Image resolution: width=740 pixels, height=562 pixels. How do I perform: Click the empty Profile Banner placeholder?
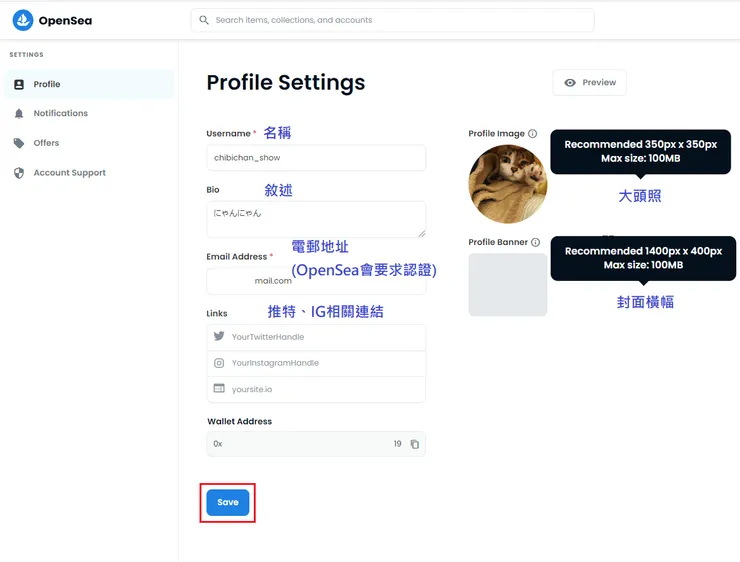point(508,285)
